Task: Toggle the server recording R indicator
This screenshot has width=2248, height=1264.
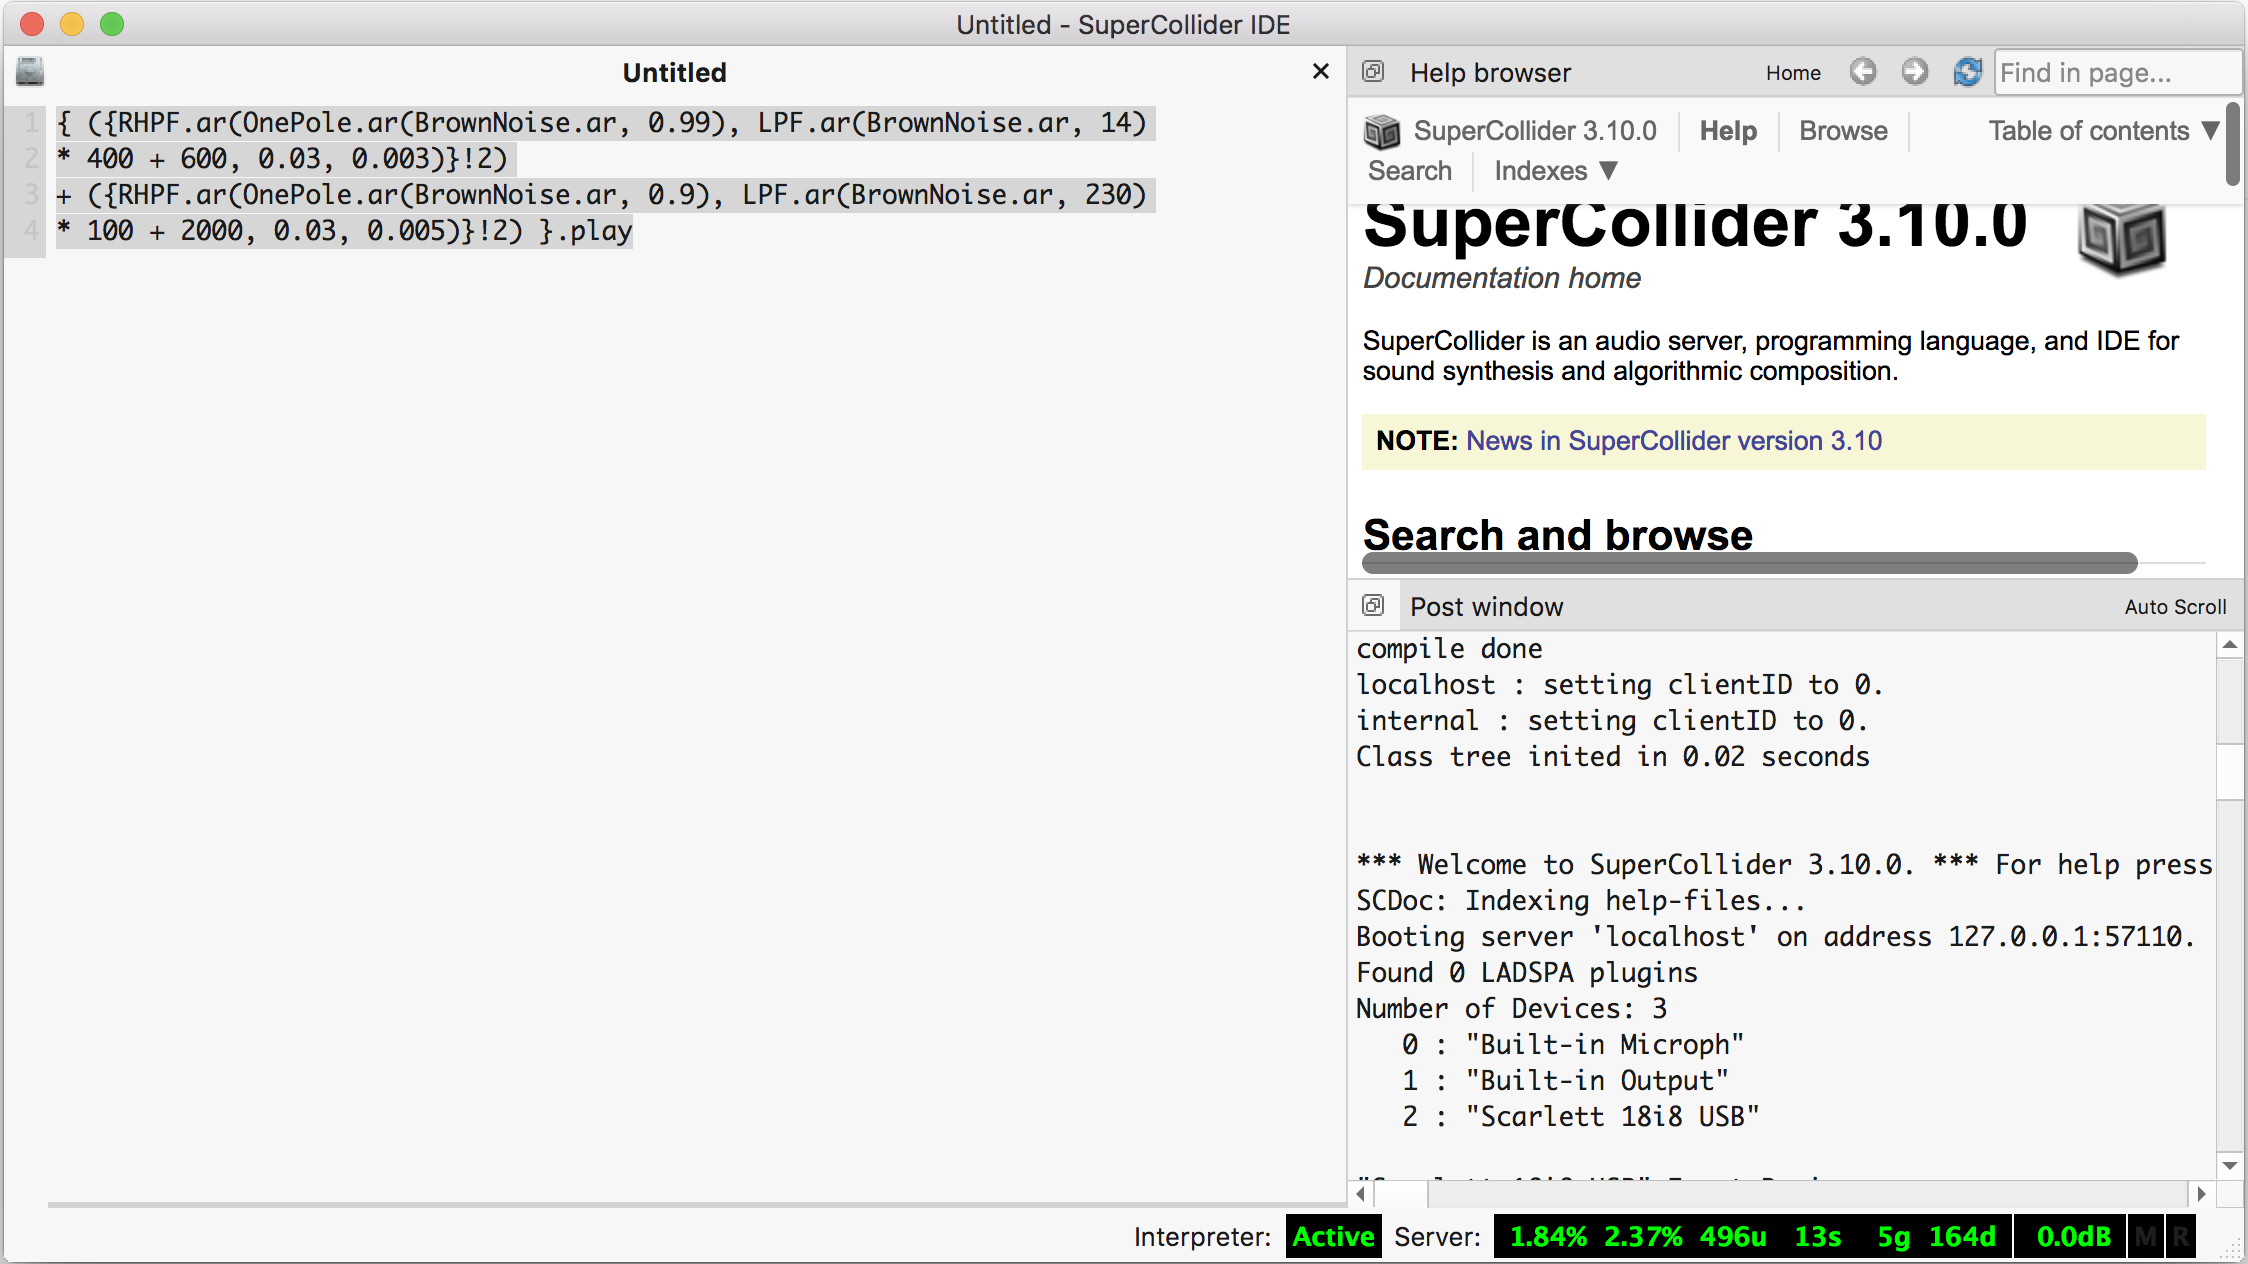Action: (x=2182, y=1237)
